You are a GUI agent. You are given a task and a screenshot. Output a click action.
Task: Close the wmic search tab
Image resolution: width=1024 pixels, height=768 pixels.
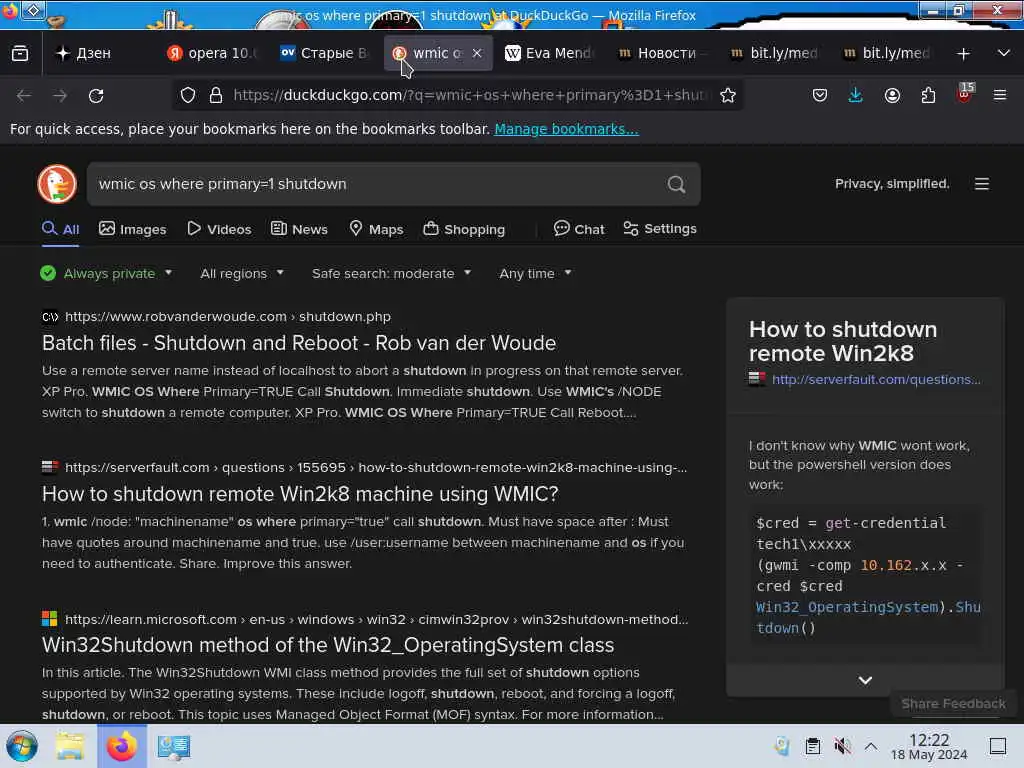click(477, 54)
